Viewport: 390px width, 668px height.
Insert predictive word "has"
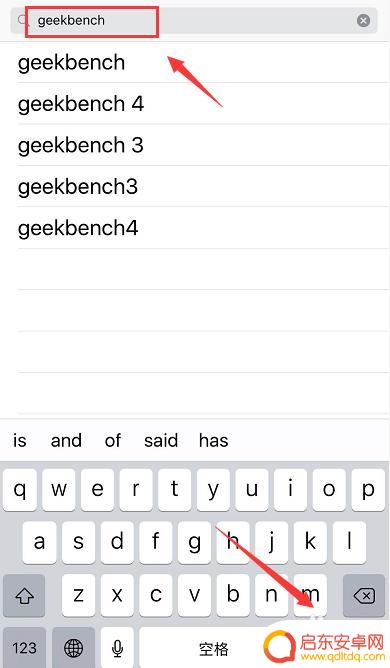[214, 441]
